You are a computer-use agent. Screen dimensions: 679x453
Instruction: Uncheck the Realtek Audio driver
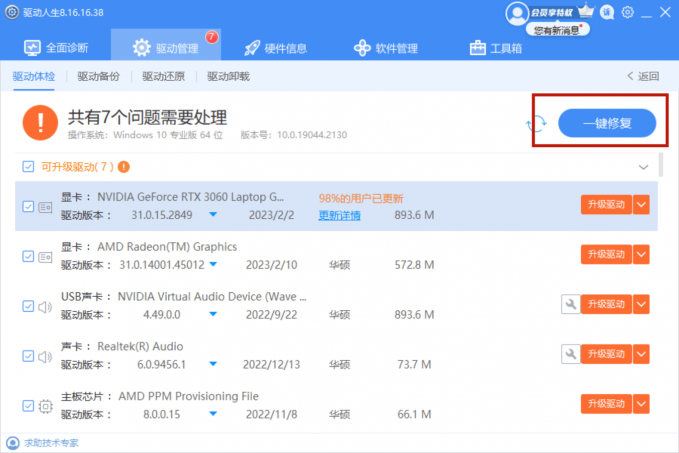point(28,356)
